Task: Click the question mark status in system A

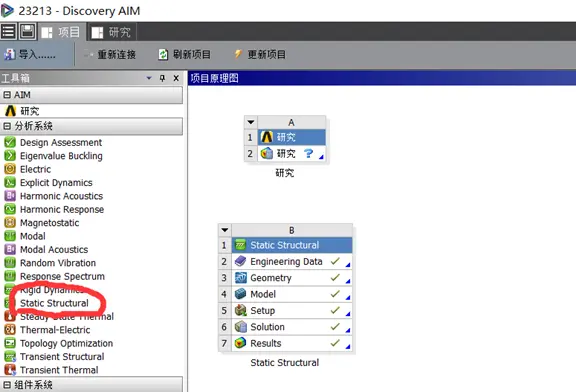Action: tap(309, 153)
